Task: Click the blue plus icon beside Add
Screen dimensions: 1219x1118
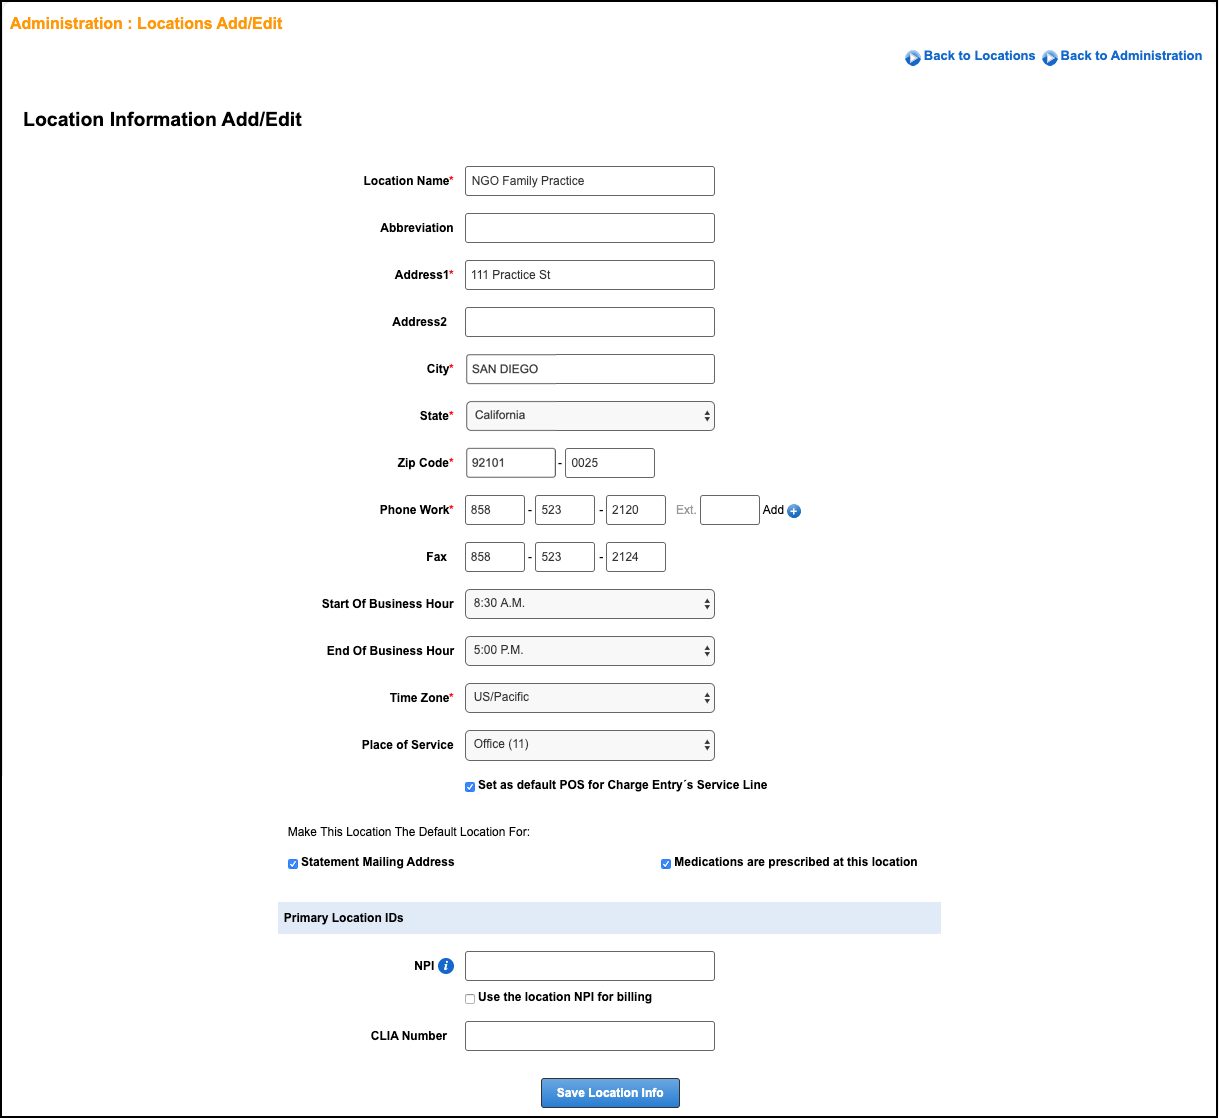Action: tap(794, 511)
